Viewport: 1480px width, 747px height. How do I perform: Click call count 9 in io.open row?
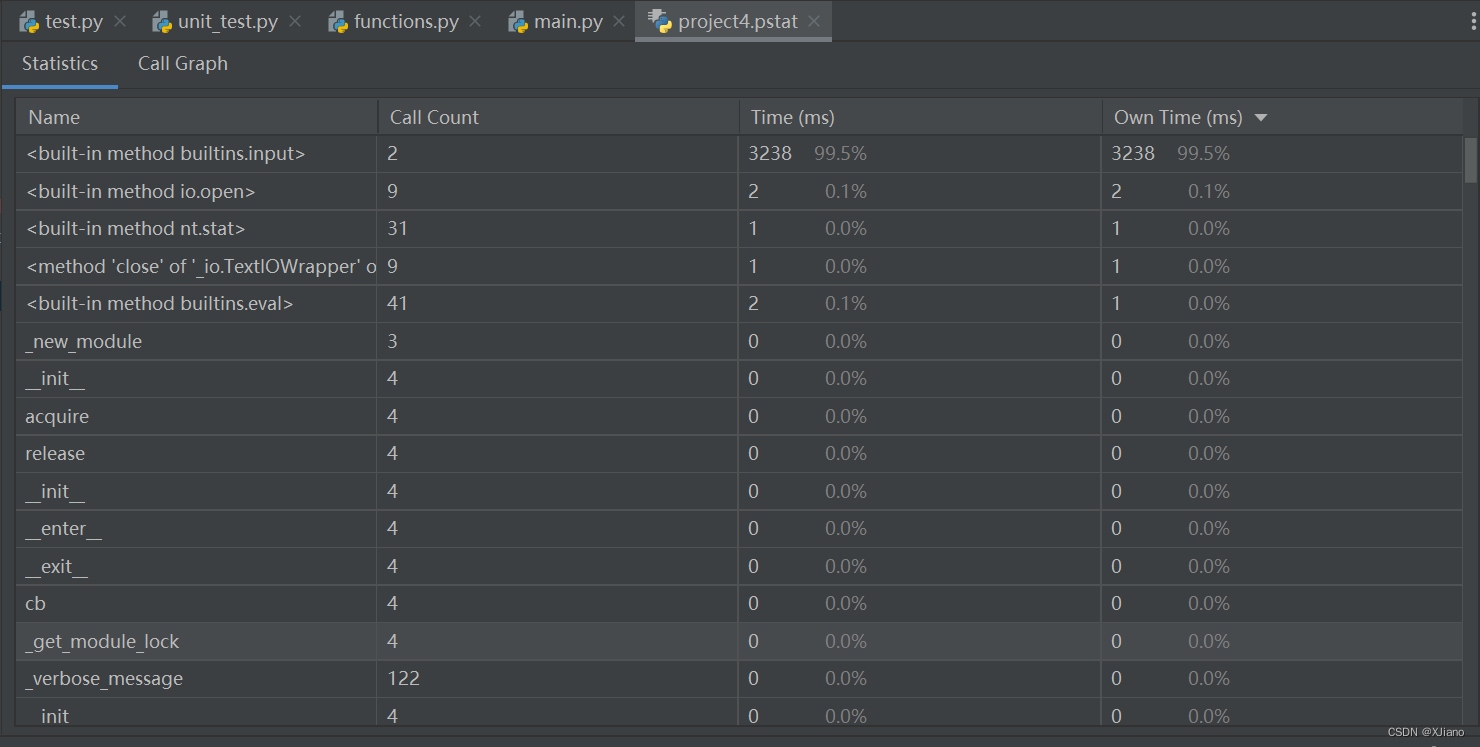[393, 191]
